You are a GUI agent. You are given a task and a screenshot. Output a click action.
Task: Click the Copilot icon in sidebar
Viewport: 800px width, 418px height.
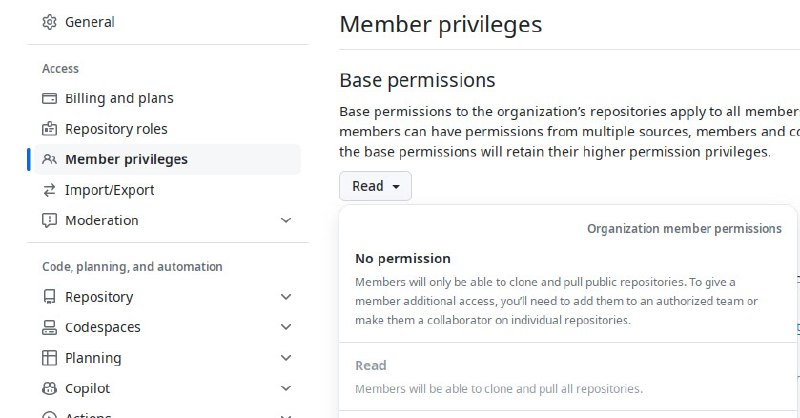[49, 388]
